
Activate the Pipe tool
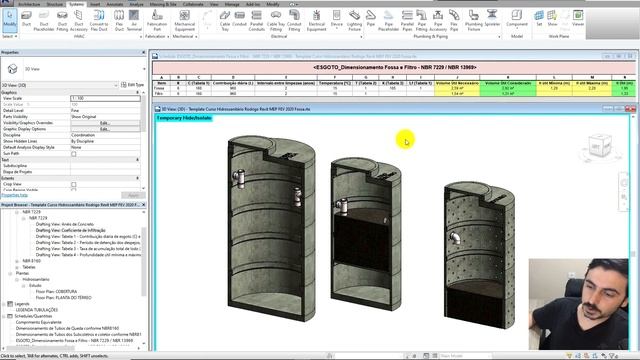point(371,19)
